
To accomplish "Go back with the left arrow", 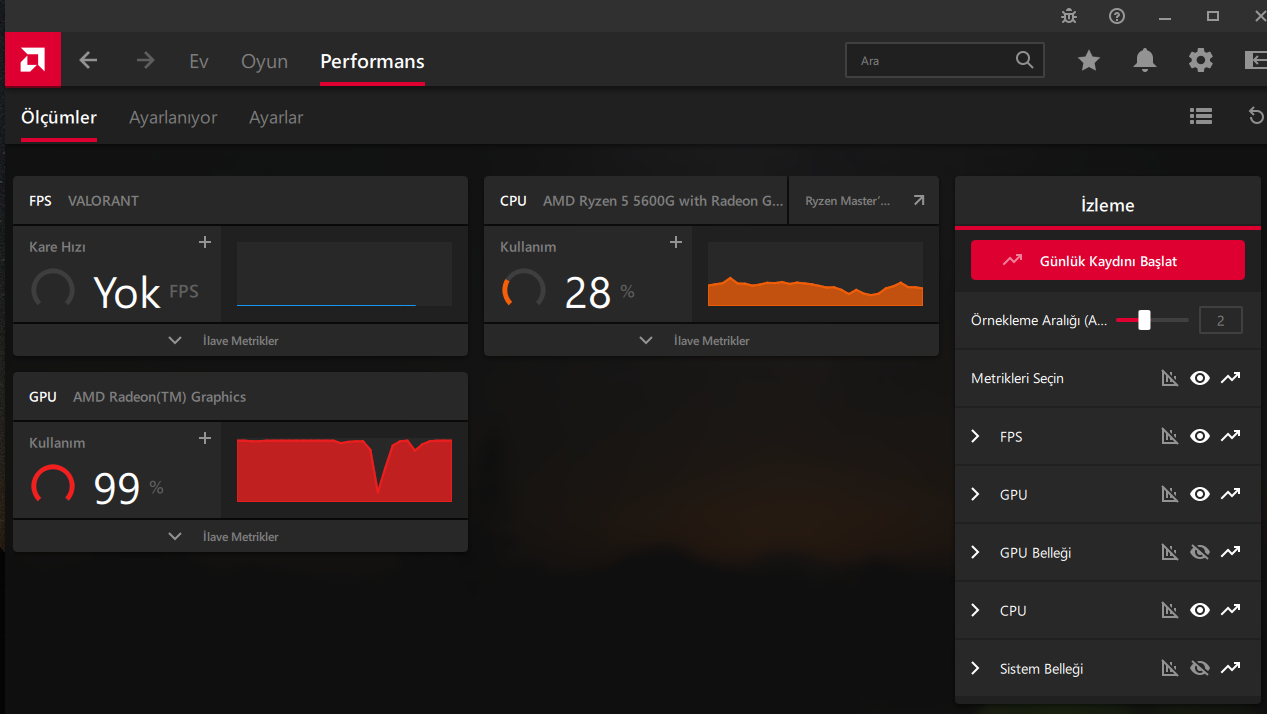I will click(x=88, y=60).
